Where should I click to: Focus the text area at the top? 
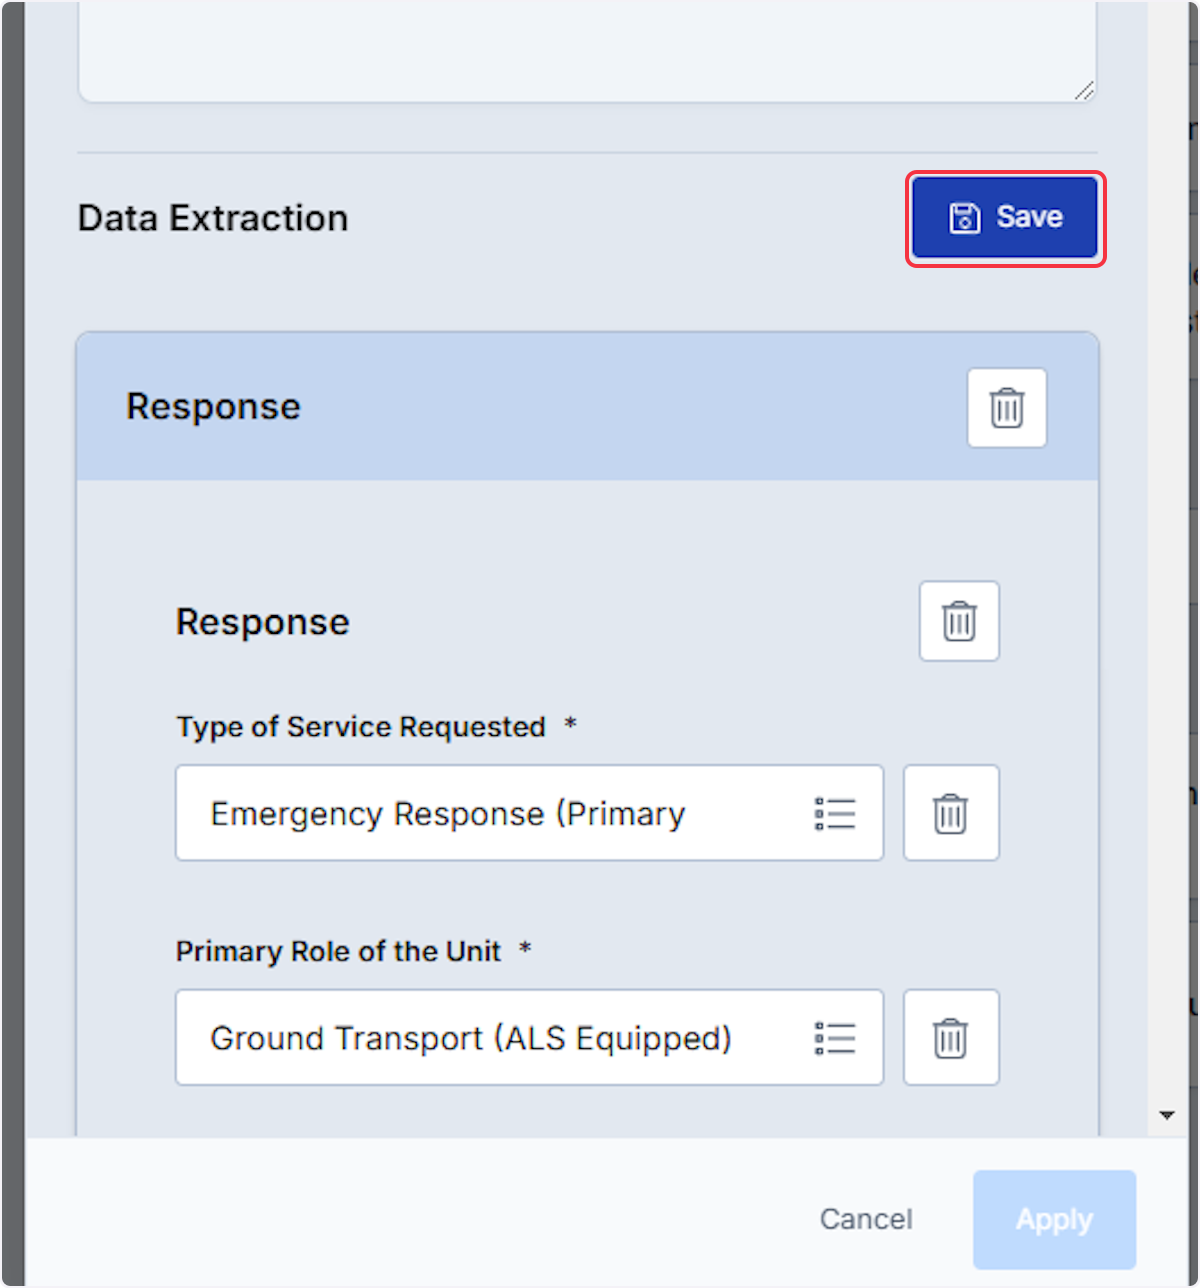click(x=587, y=50)
